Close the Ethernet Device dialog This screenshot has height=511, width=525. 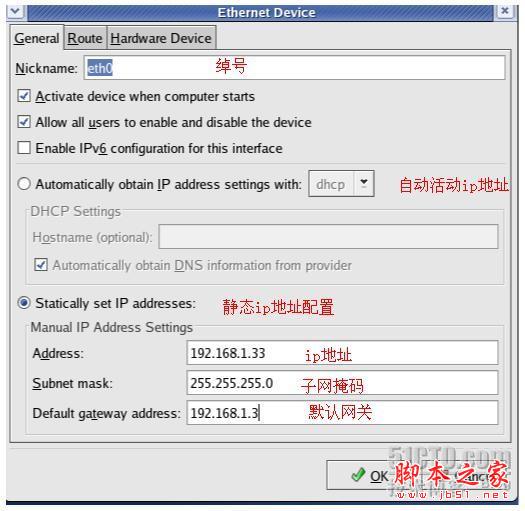[x=505, y=11]
